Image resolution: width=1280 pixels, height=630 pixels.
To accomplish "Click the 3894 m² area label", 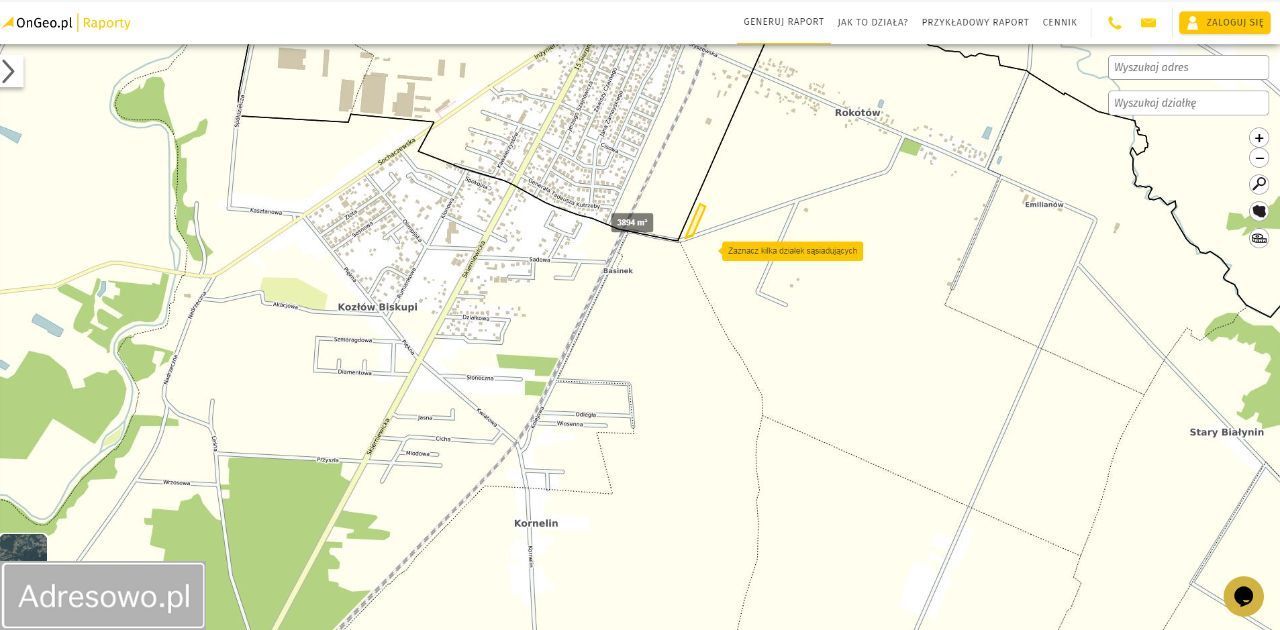I will pos(632,223).
